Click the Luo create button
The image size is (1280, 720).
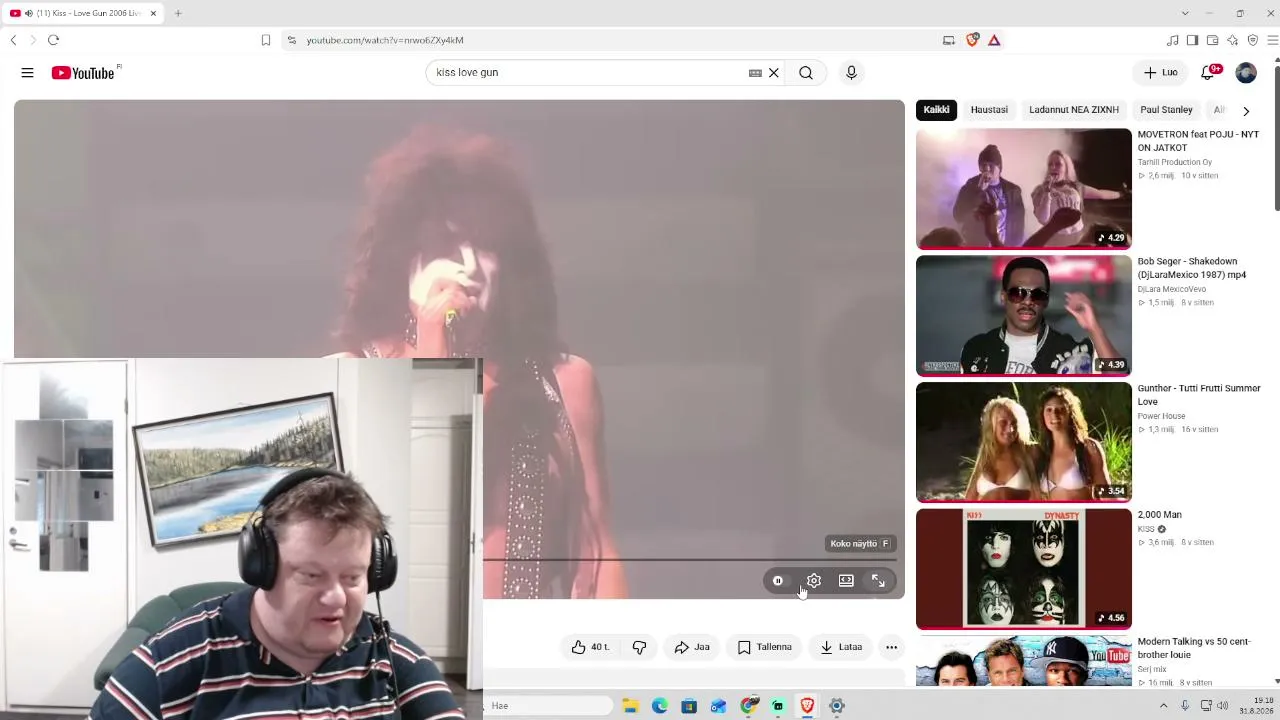(1161, 73)
